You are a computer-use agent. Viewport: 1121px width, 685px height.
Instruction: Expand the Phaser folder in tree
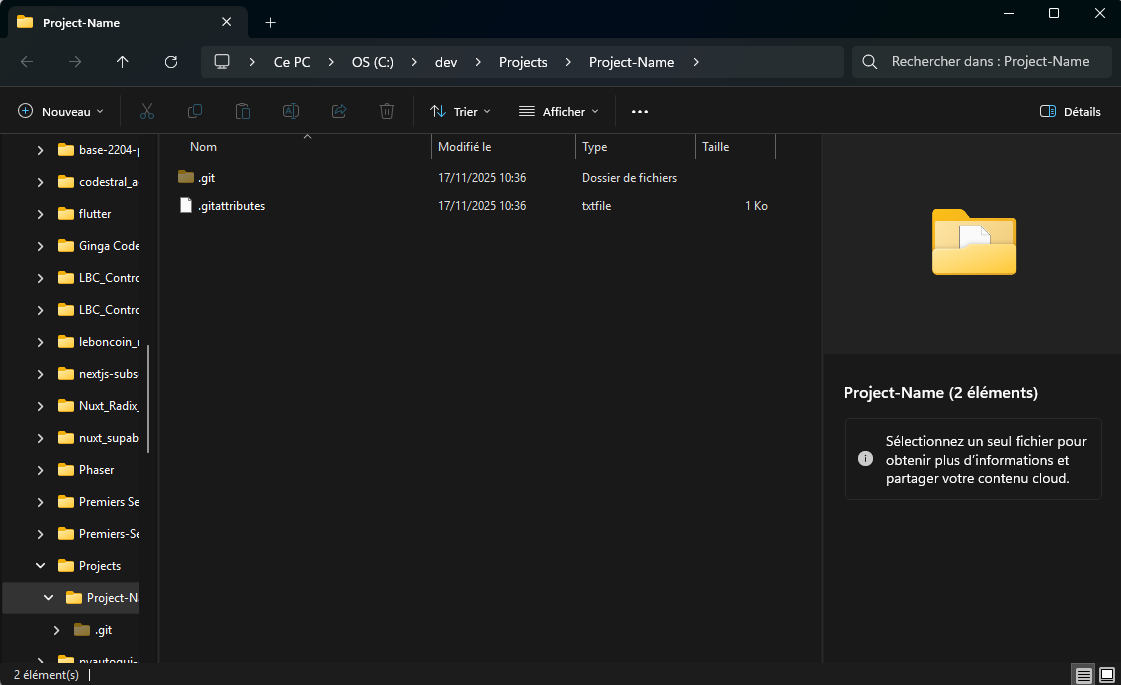tap(40, 470)
